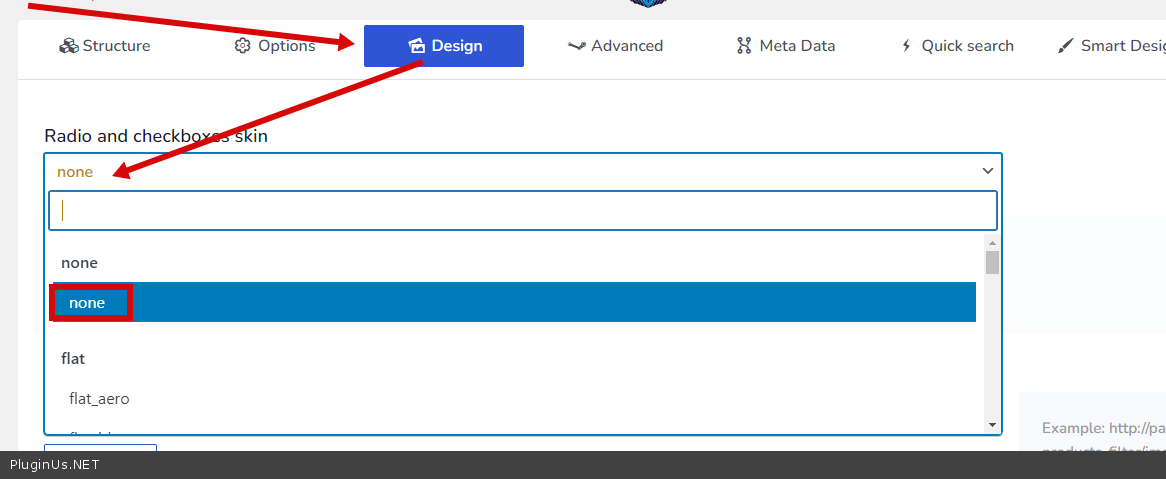Click the Options gear icon
The height and width of the screenshot is (479, 1166).
[243, 46]
